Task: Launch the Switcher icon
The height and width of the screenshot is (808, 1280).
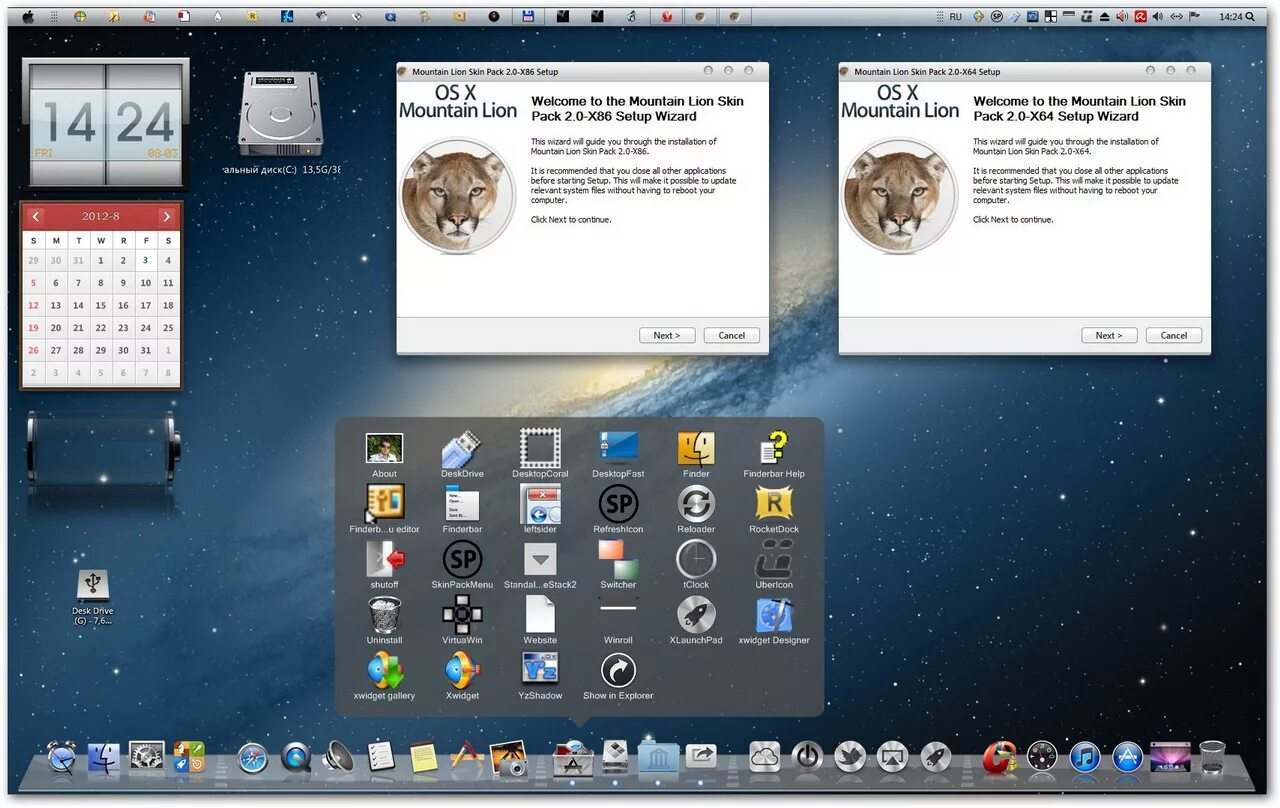Action: (618, 559)
